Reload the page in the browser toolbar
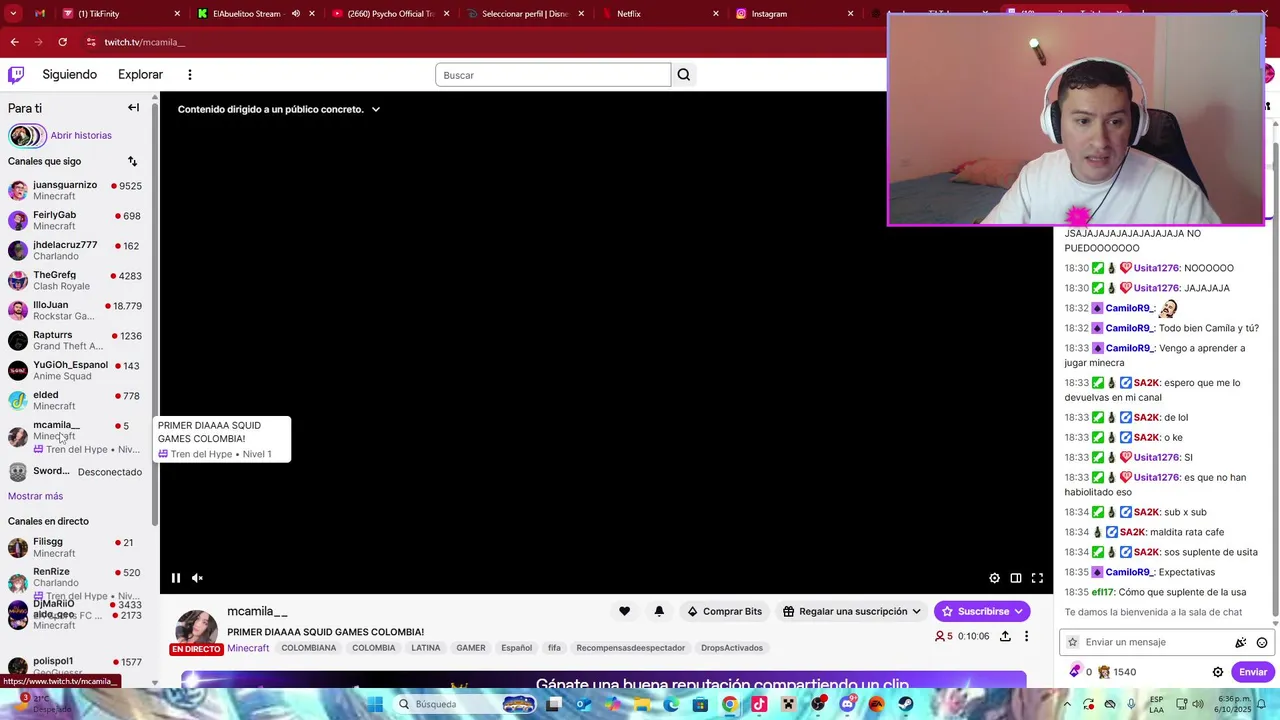The image size is (1280, 720). pyautogui.click(x=62, y=42)
